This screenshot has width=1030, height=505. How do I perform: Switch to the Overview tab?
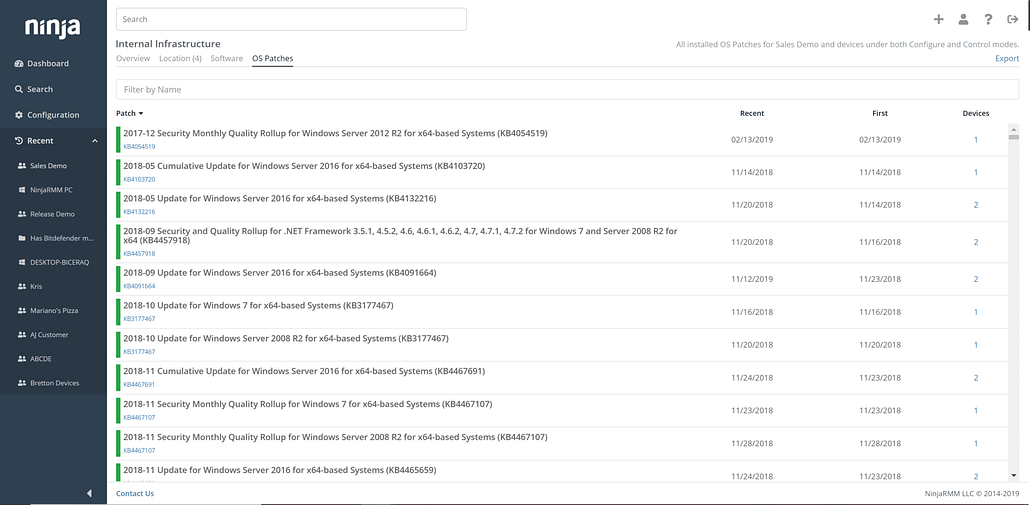(133, 59)
